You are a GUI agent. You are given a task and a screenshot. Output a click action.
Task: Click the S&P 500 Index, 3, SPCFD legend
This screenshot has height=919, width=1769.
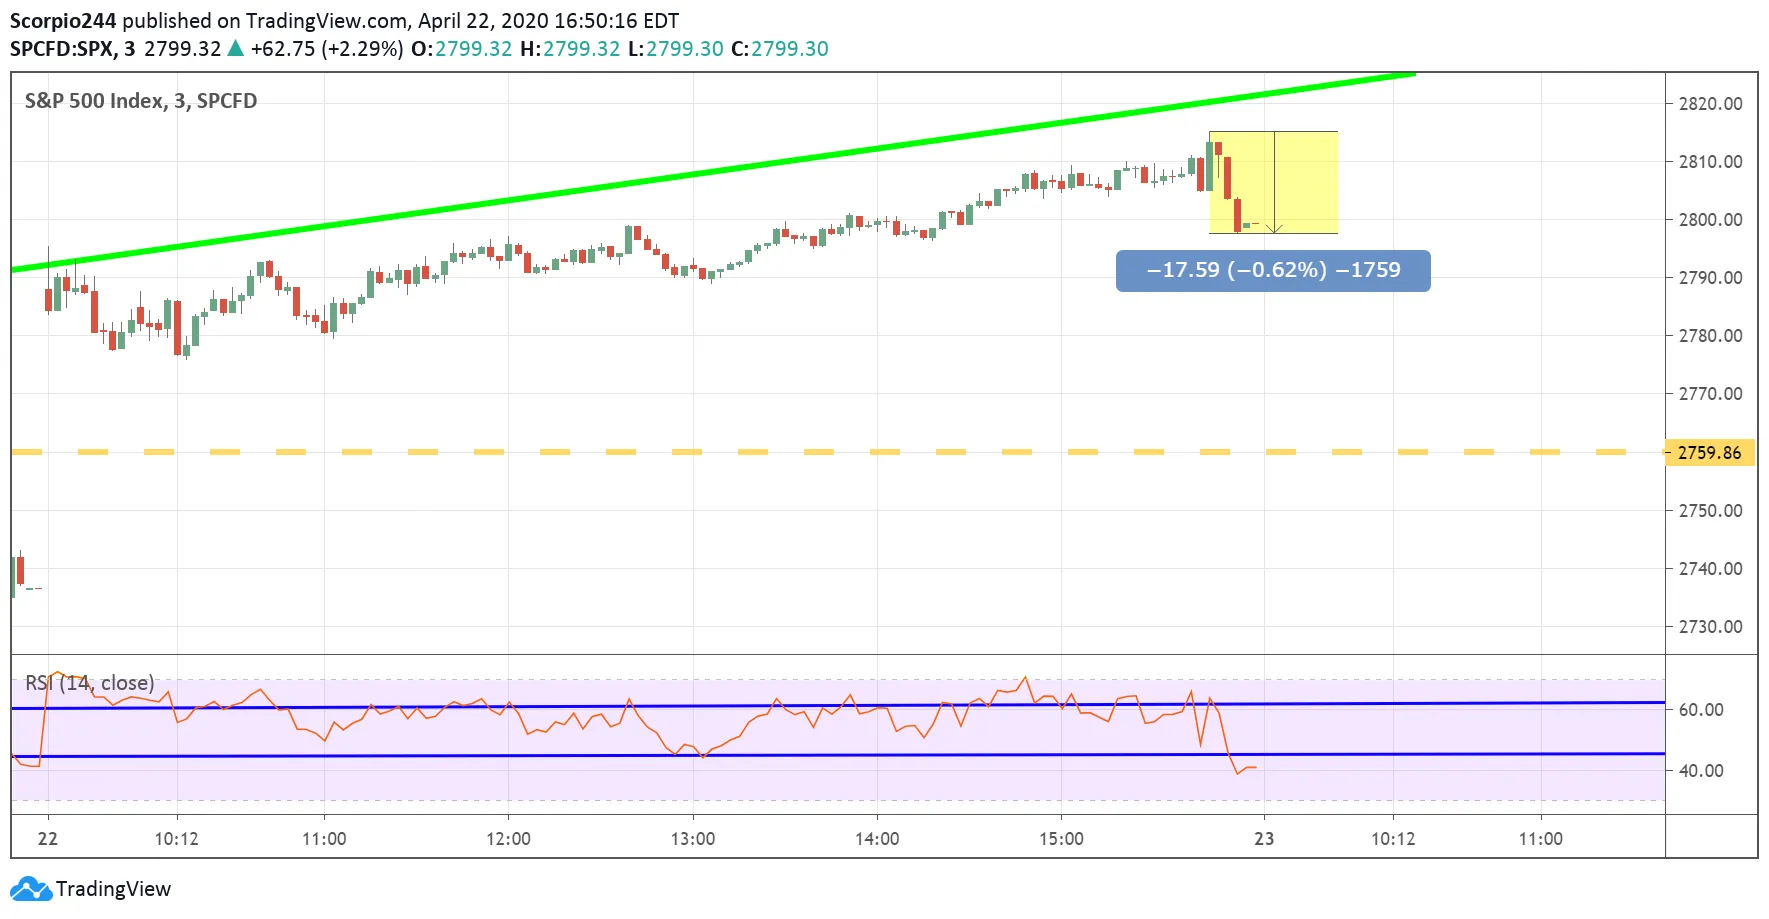point(141,101)
